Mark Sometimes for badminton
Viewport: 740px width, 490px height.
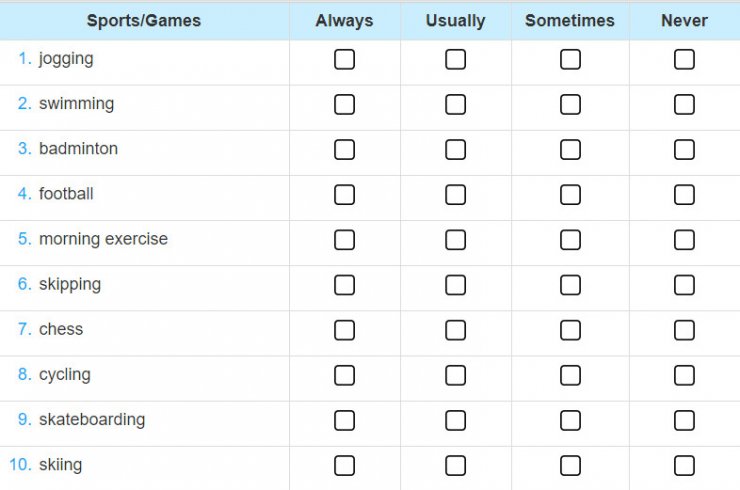570,150
